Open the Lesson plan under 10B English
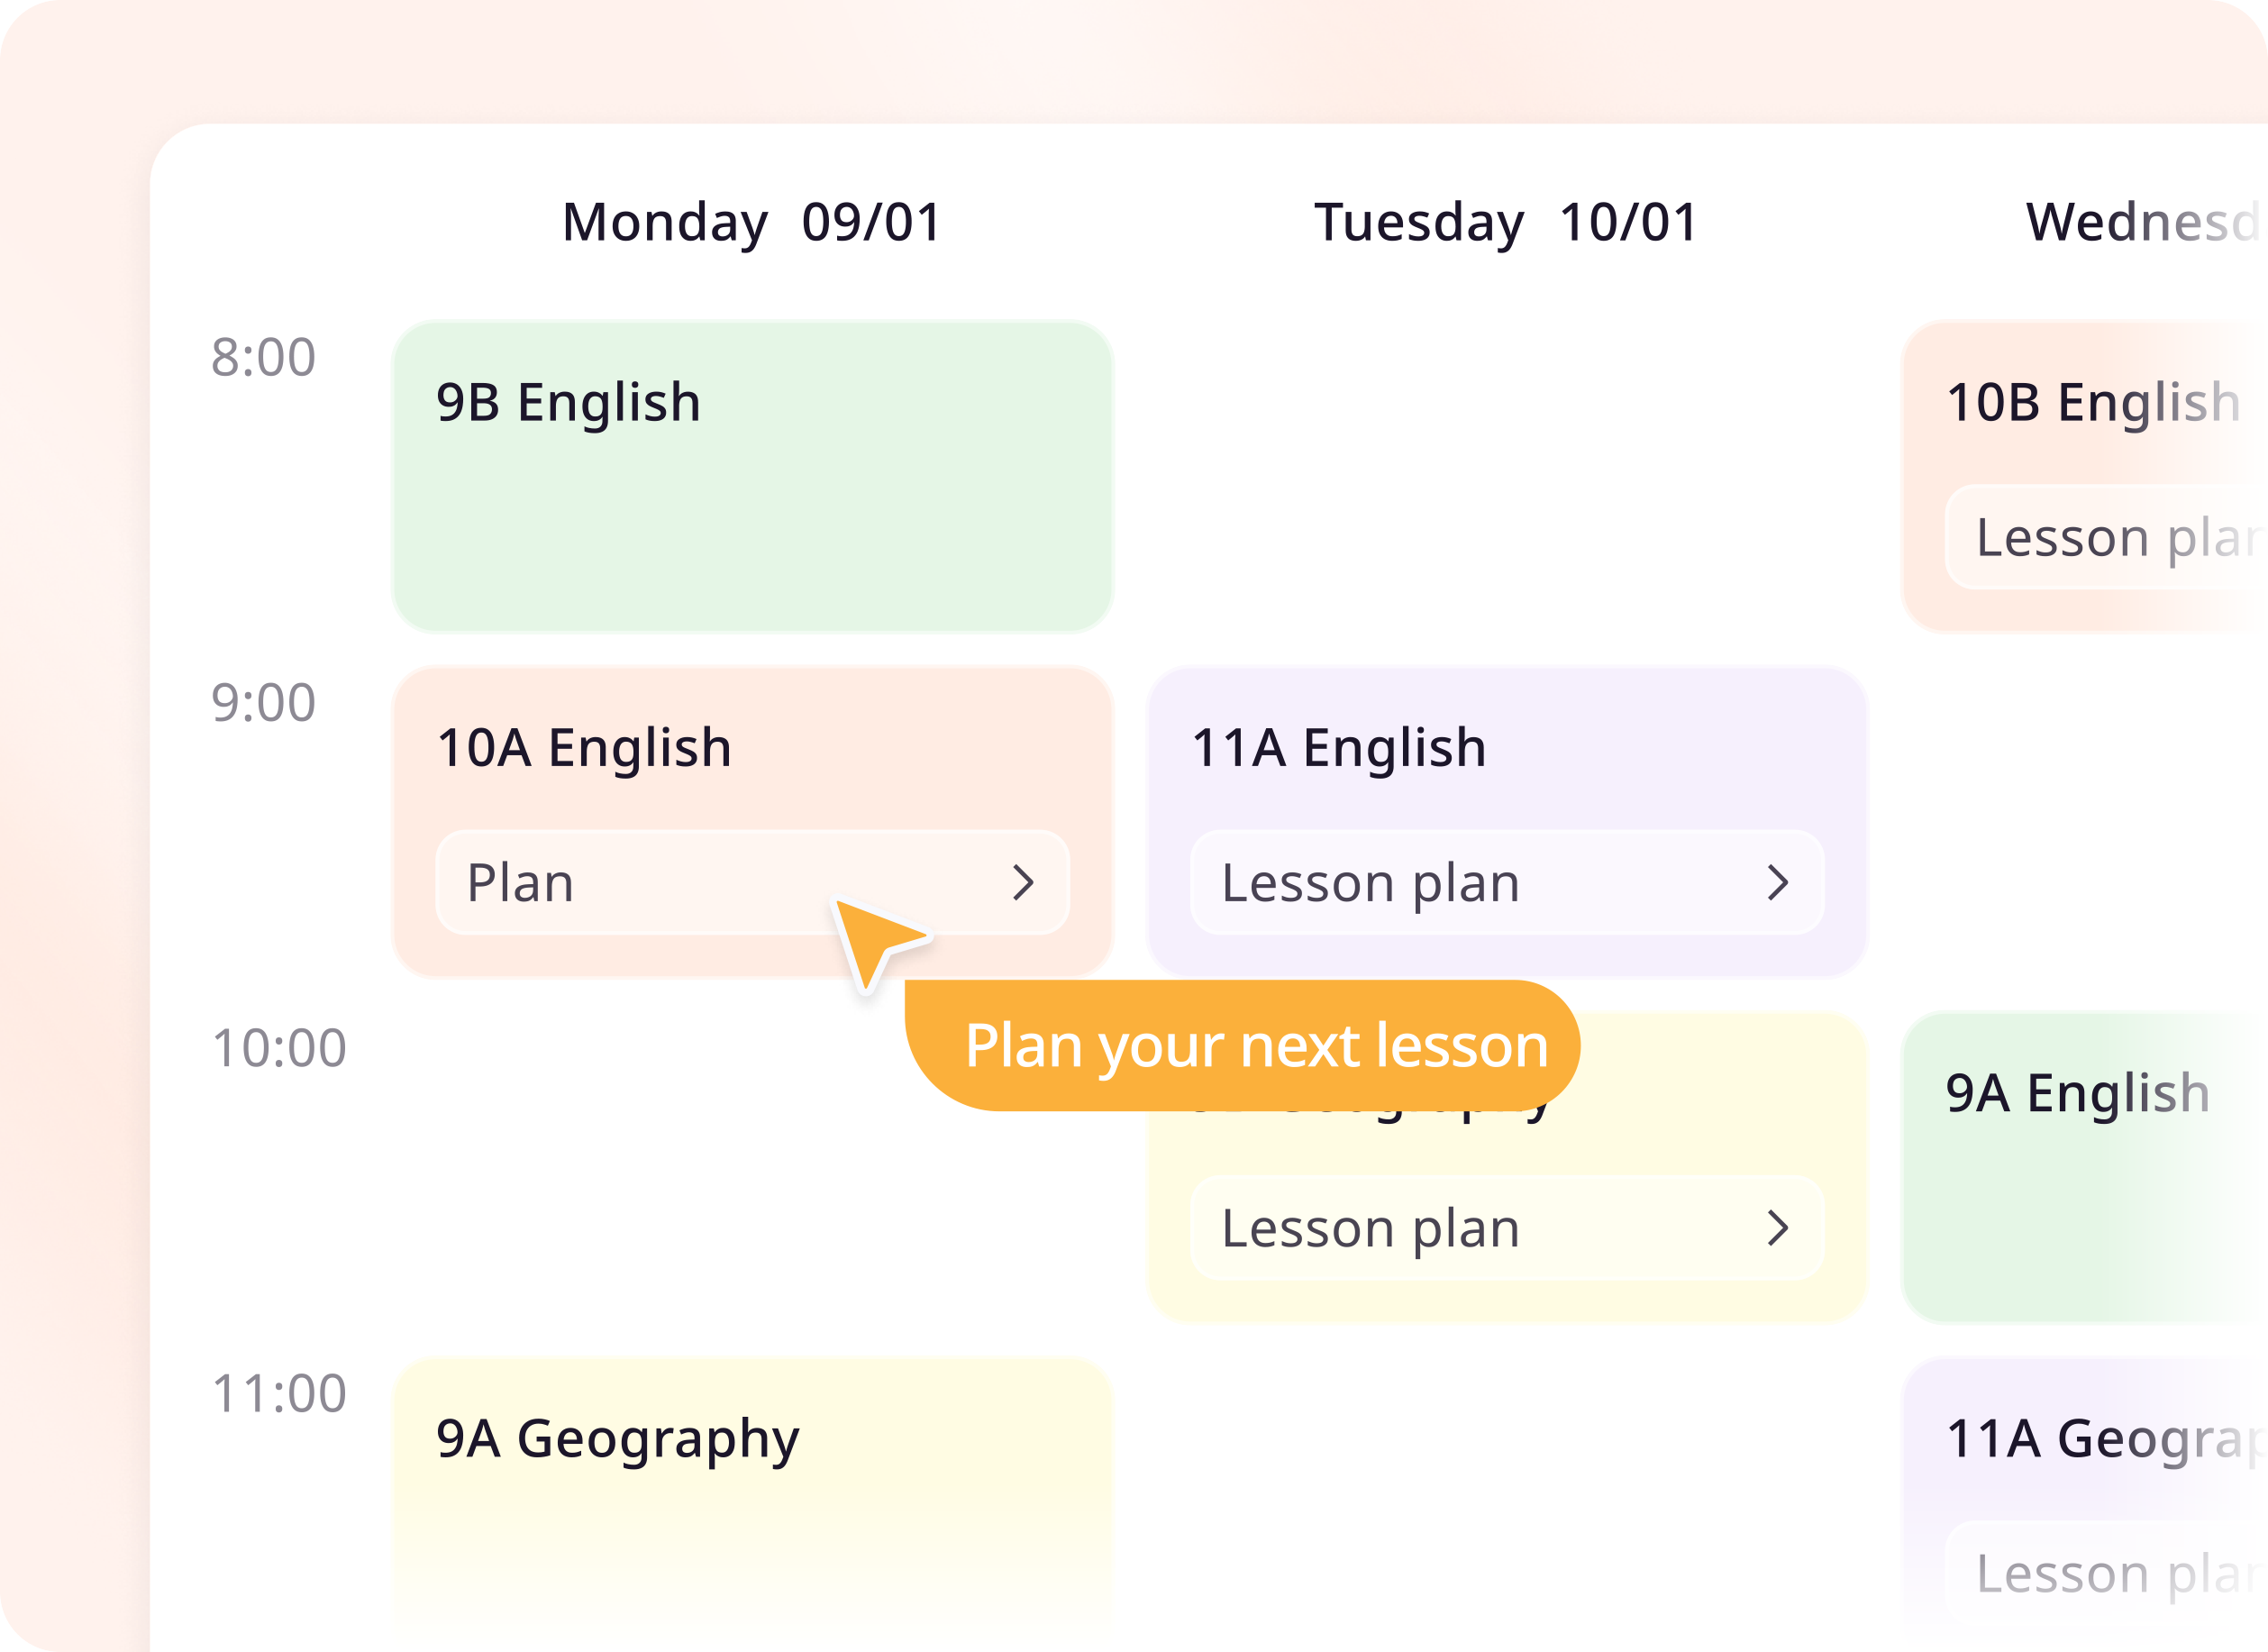Viewport: 2268px width, 1652px height. [x=2110, y=537]
